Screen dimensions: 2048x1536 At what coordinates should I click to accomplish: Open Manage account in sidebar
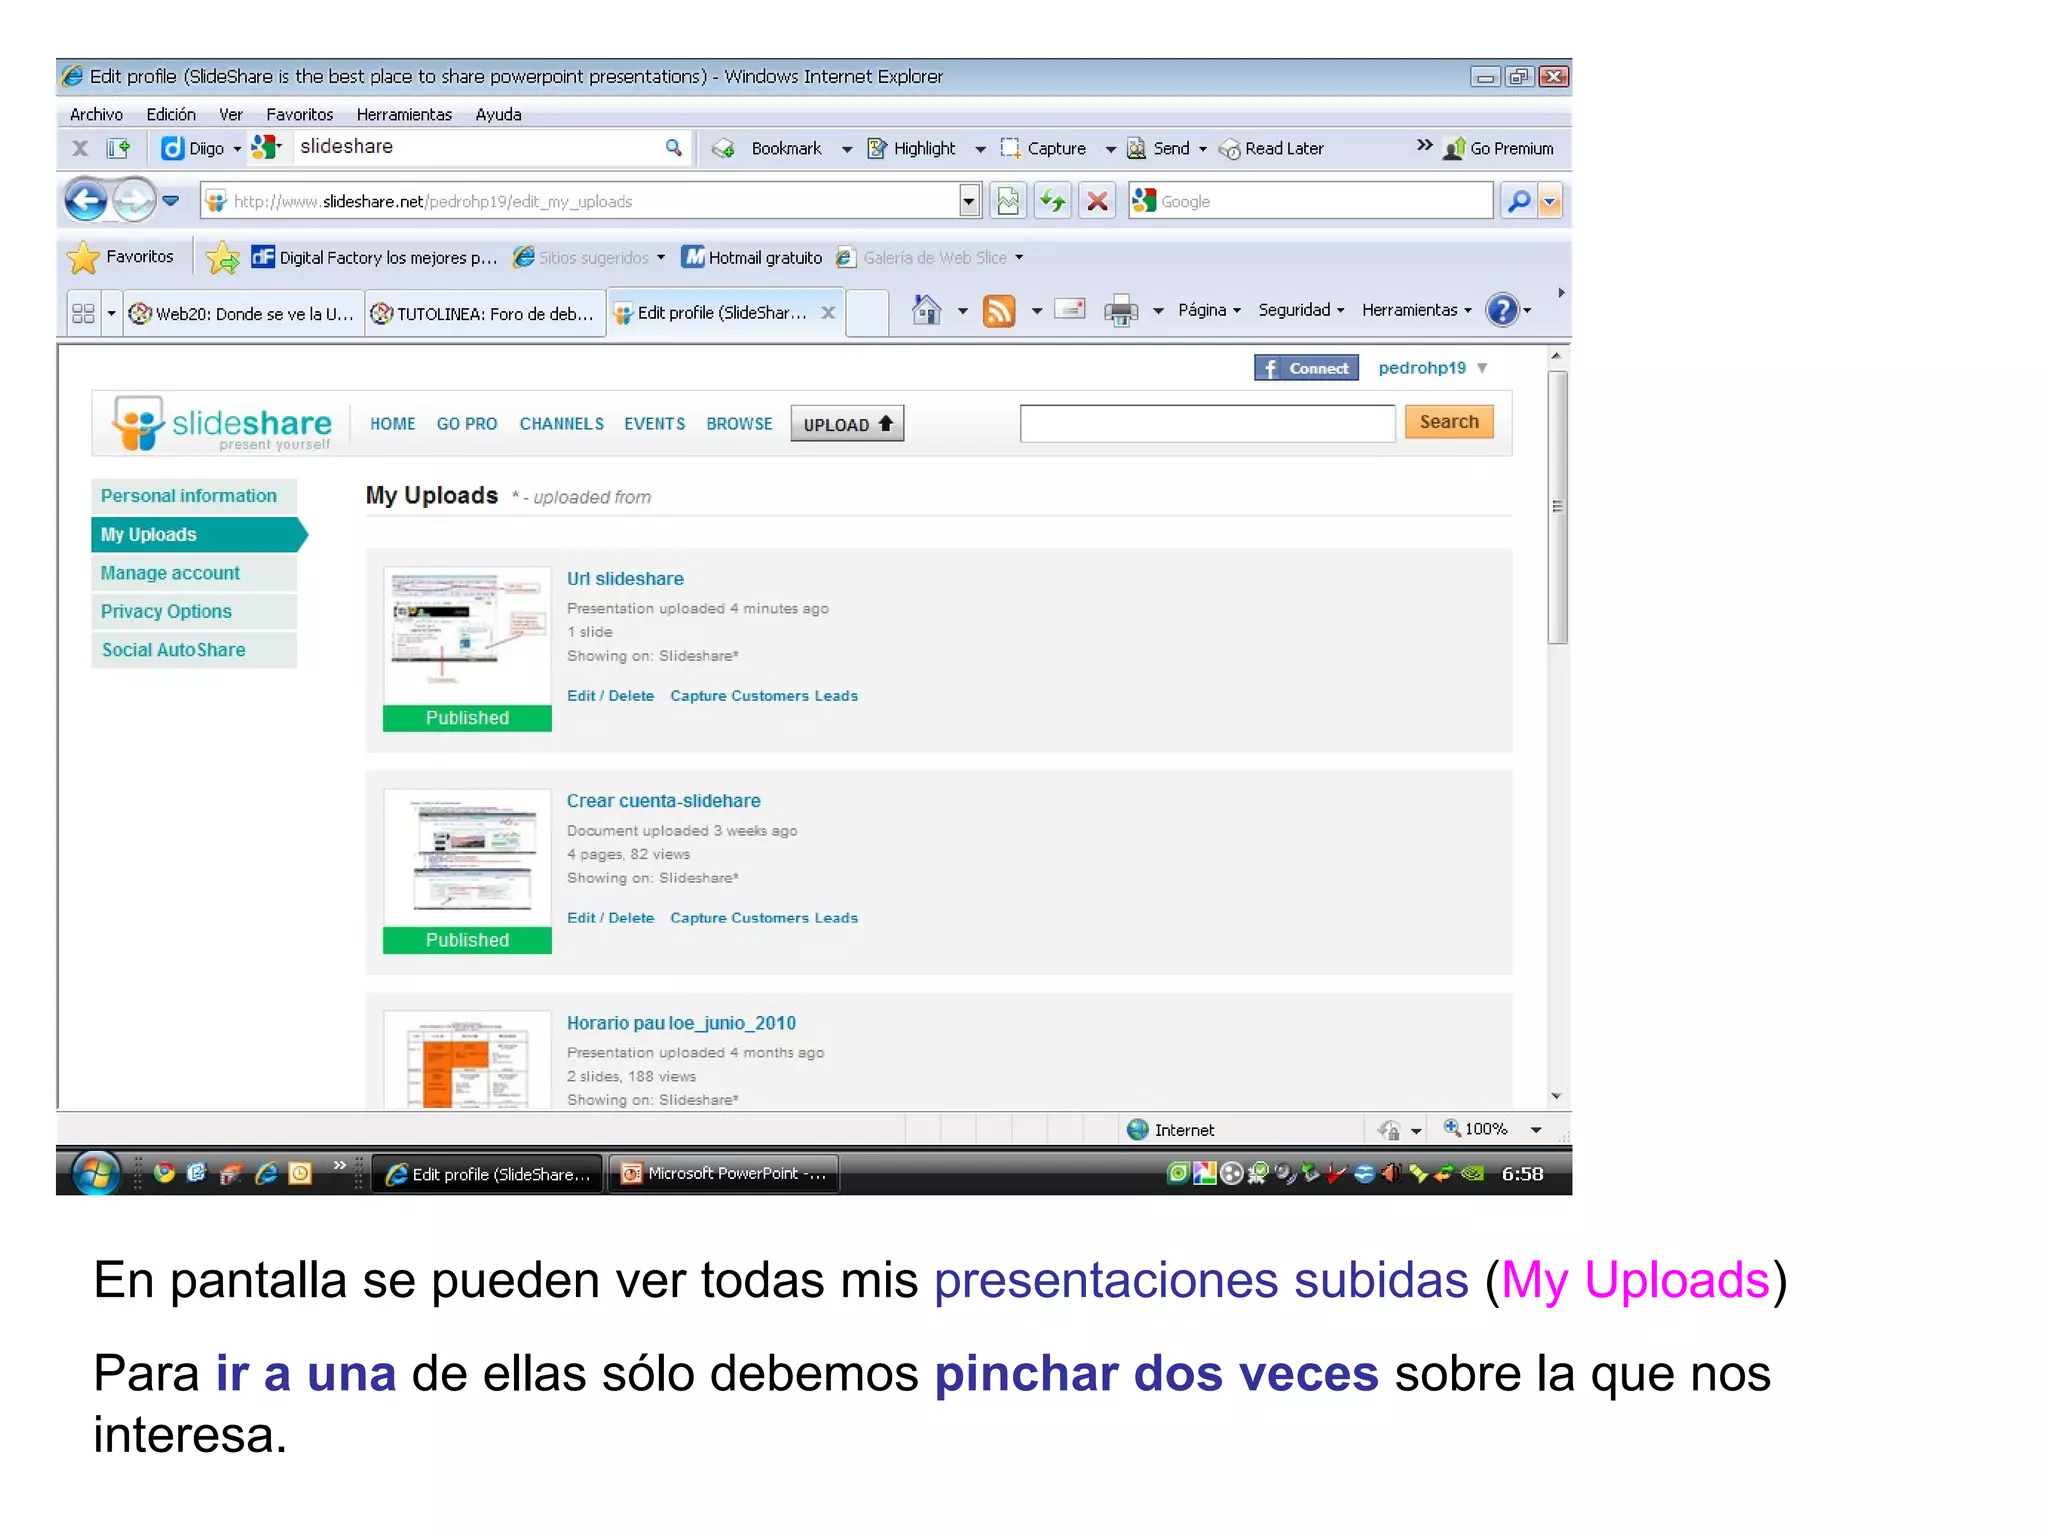tap(194, 573)
